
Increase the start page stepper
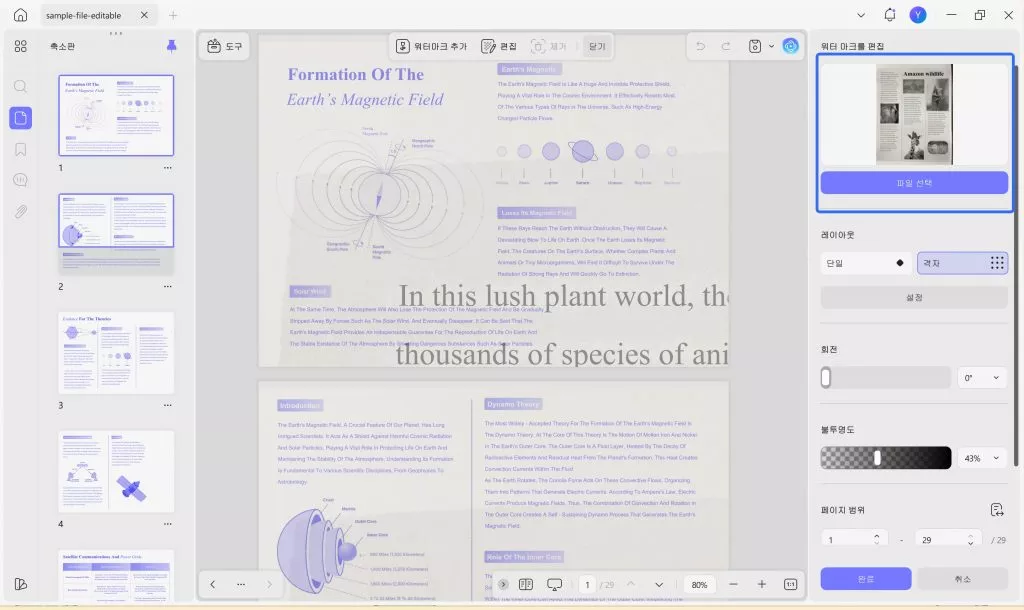[x=876, y=536]
